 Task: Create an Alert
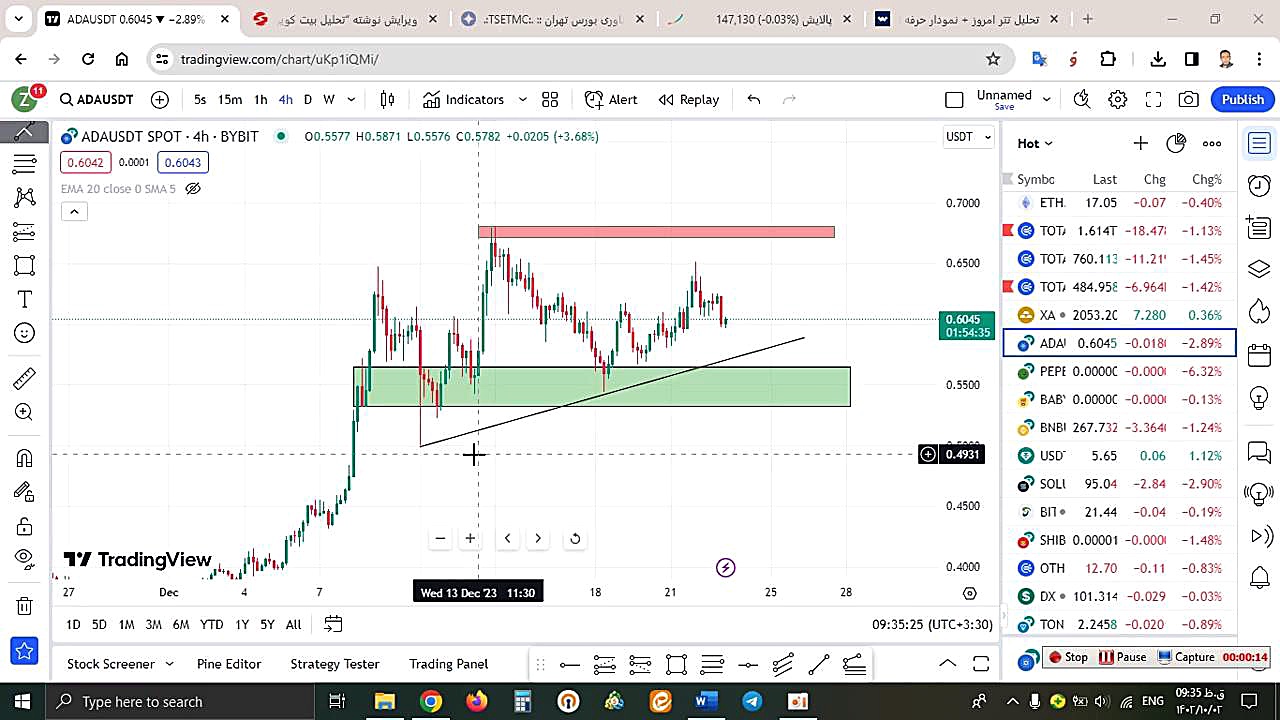tap(611, 99)
